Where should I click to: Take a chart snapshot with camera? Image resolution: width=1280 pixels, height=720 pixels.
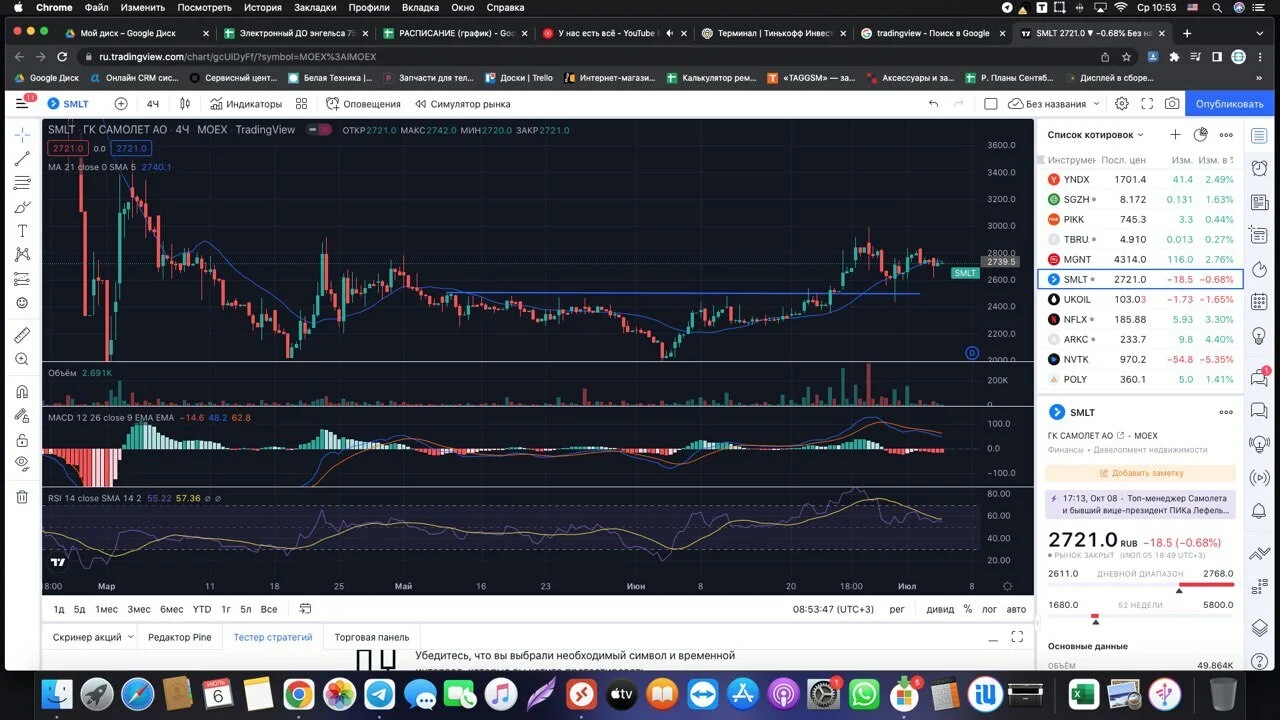[x=1172, y=104]
